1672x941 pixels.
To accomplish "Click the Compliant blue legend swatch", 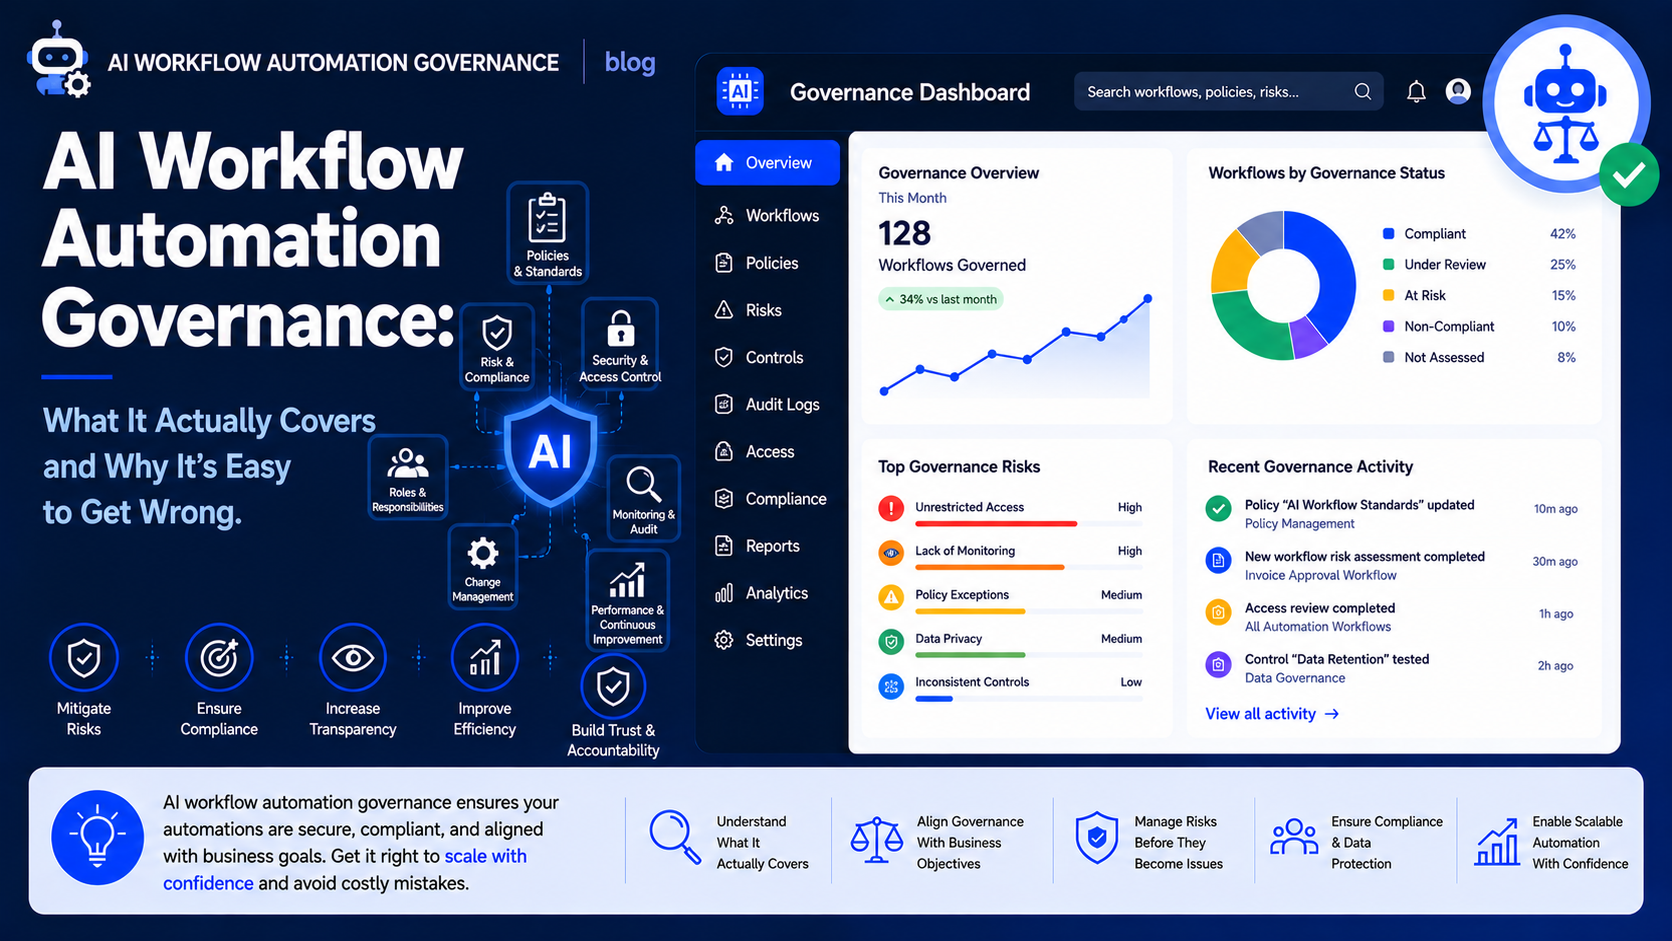I will [1388, 234].
